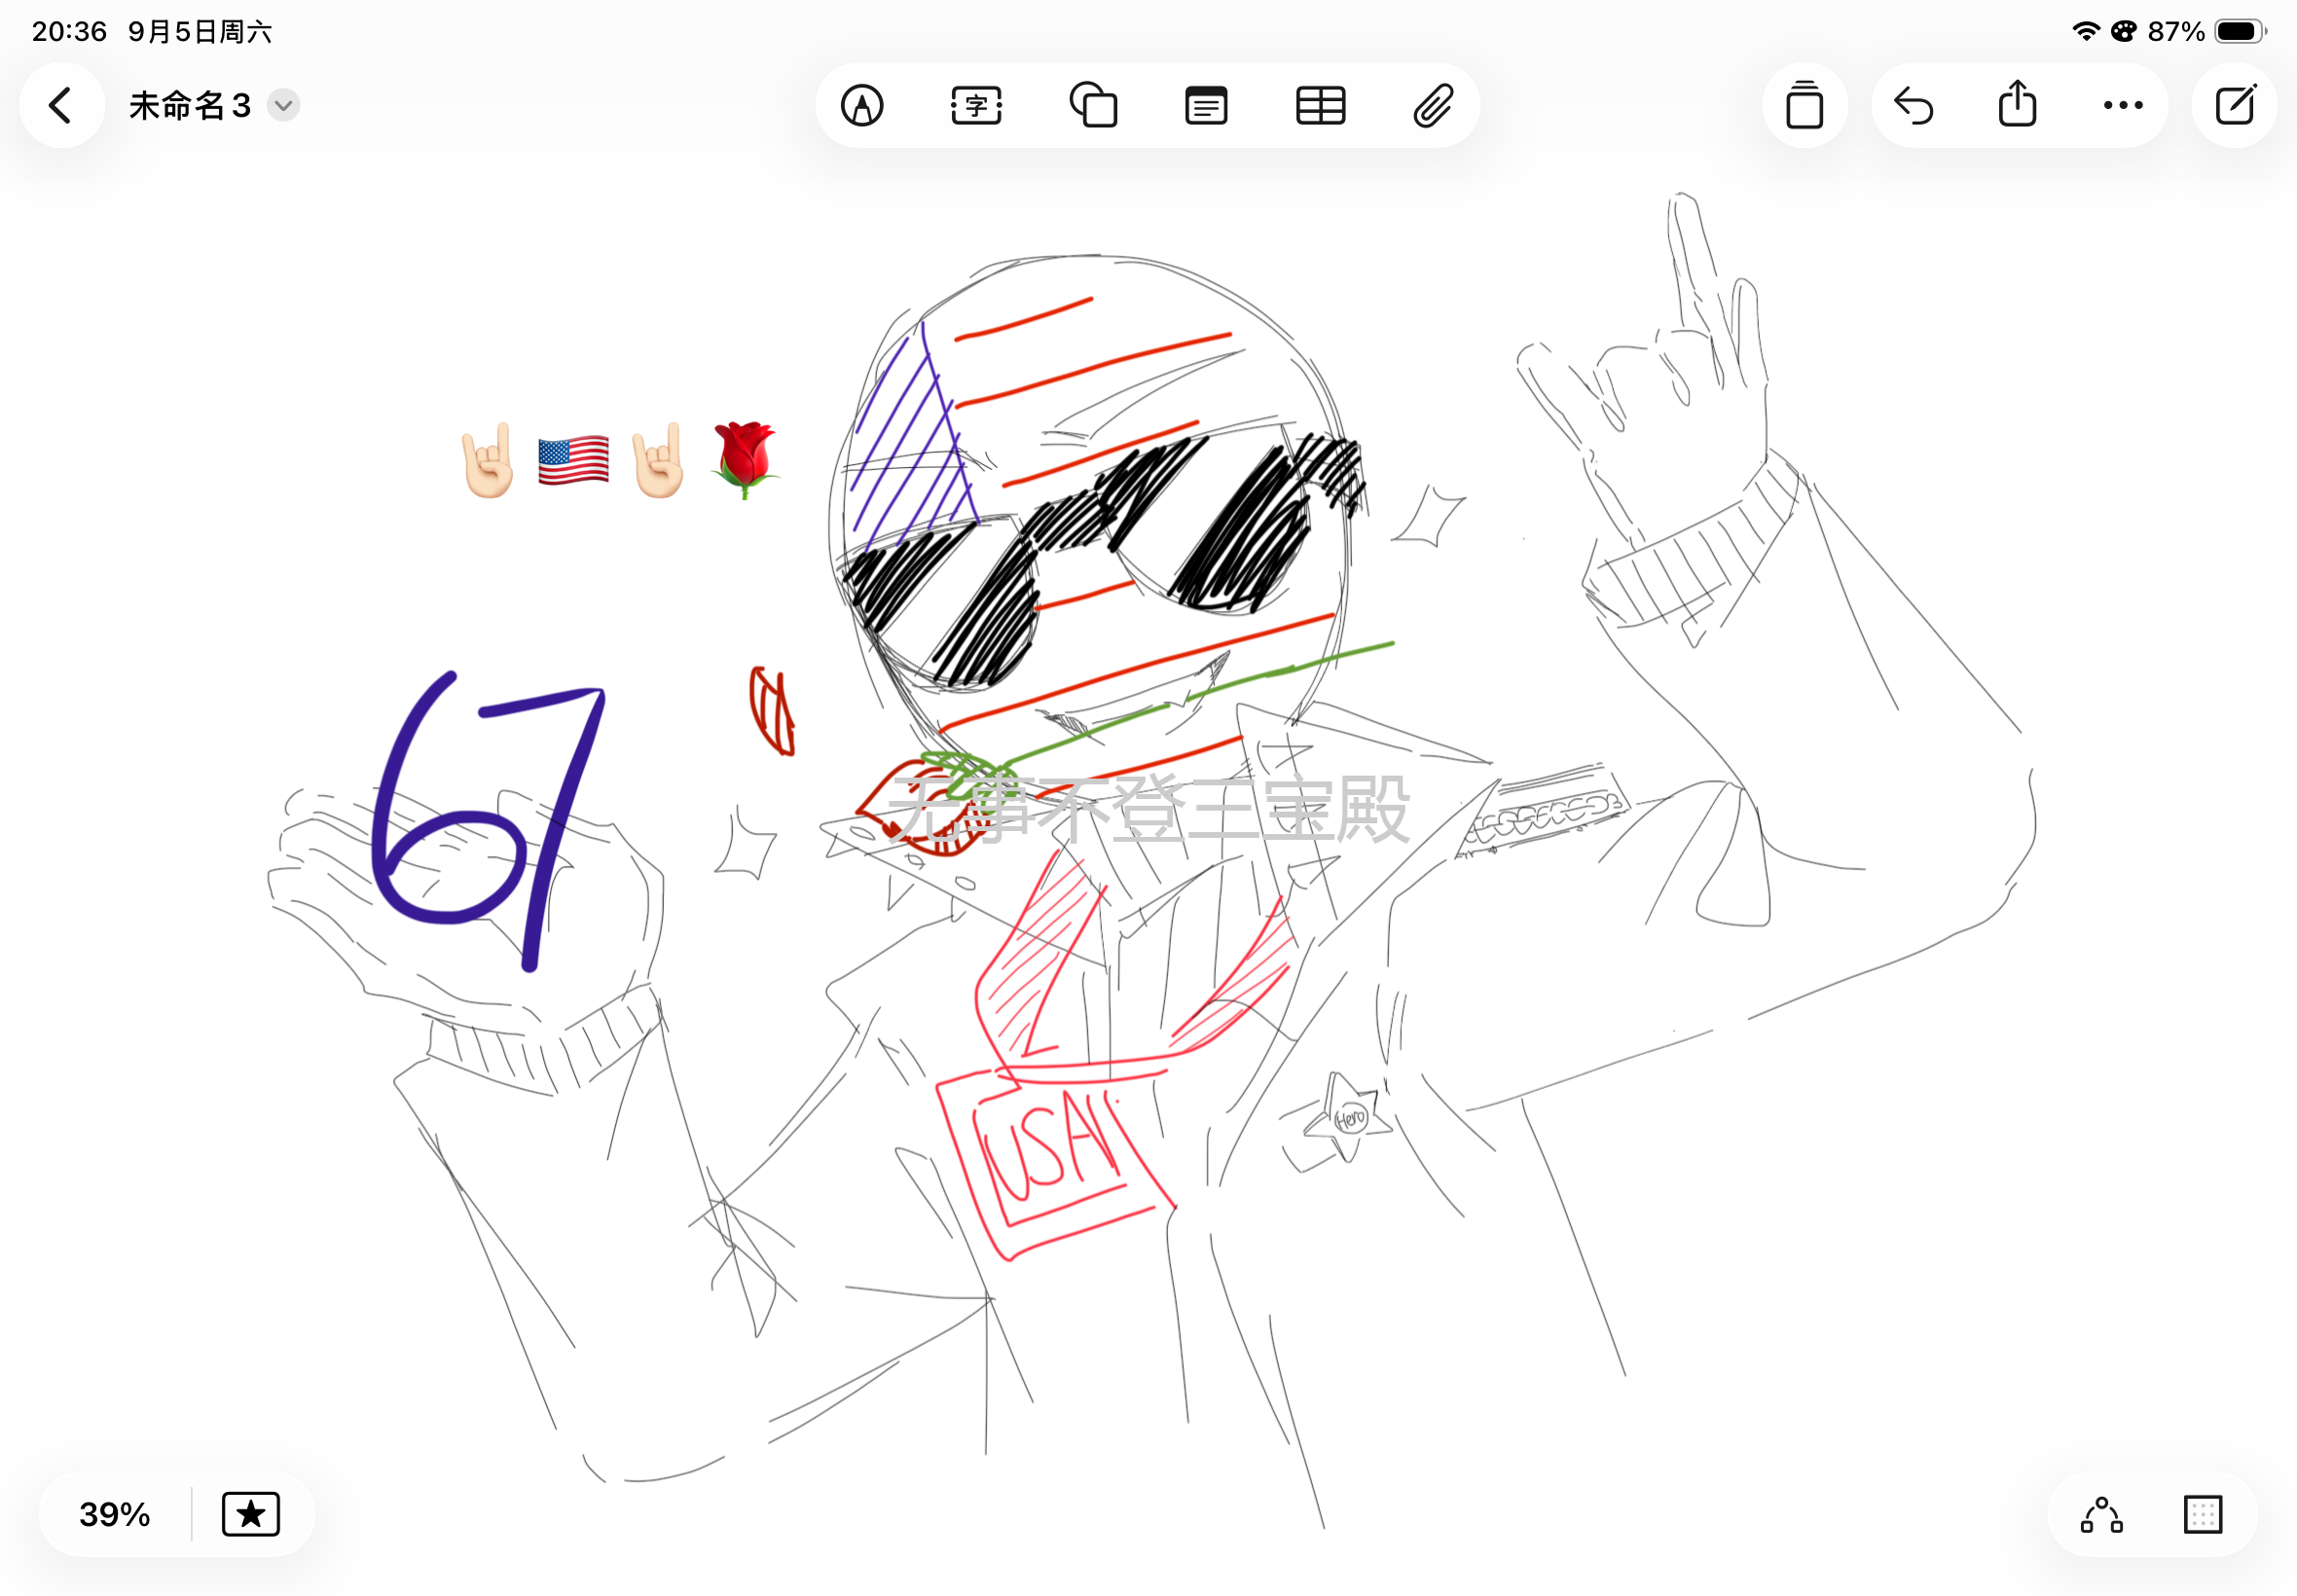Open the starred scenes navigator
Viewport: 2297px width, 1596px height.
[250, 1514]
